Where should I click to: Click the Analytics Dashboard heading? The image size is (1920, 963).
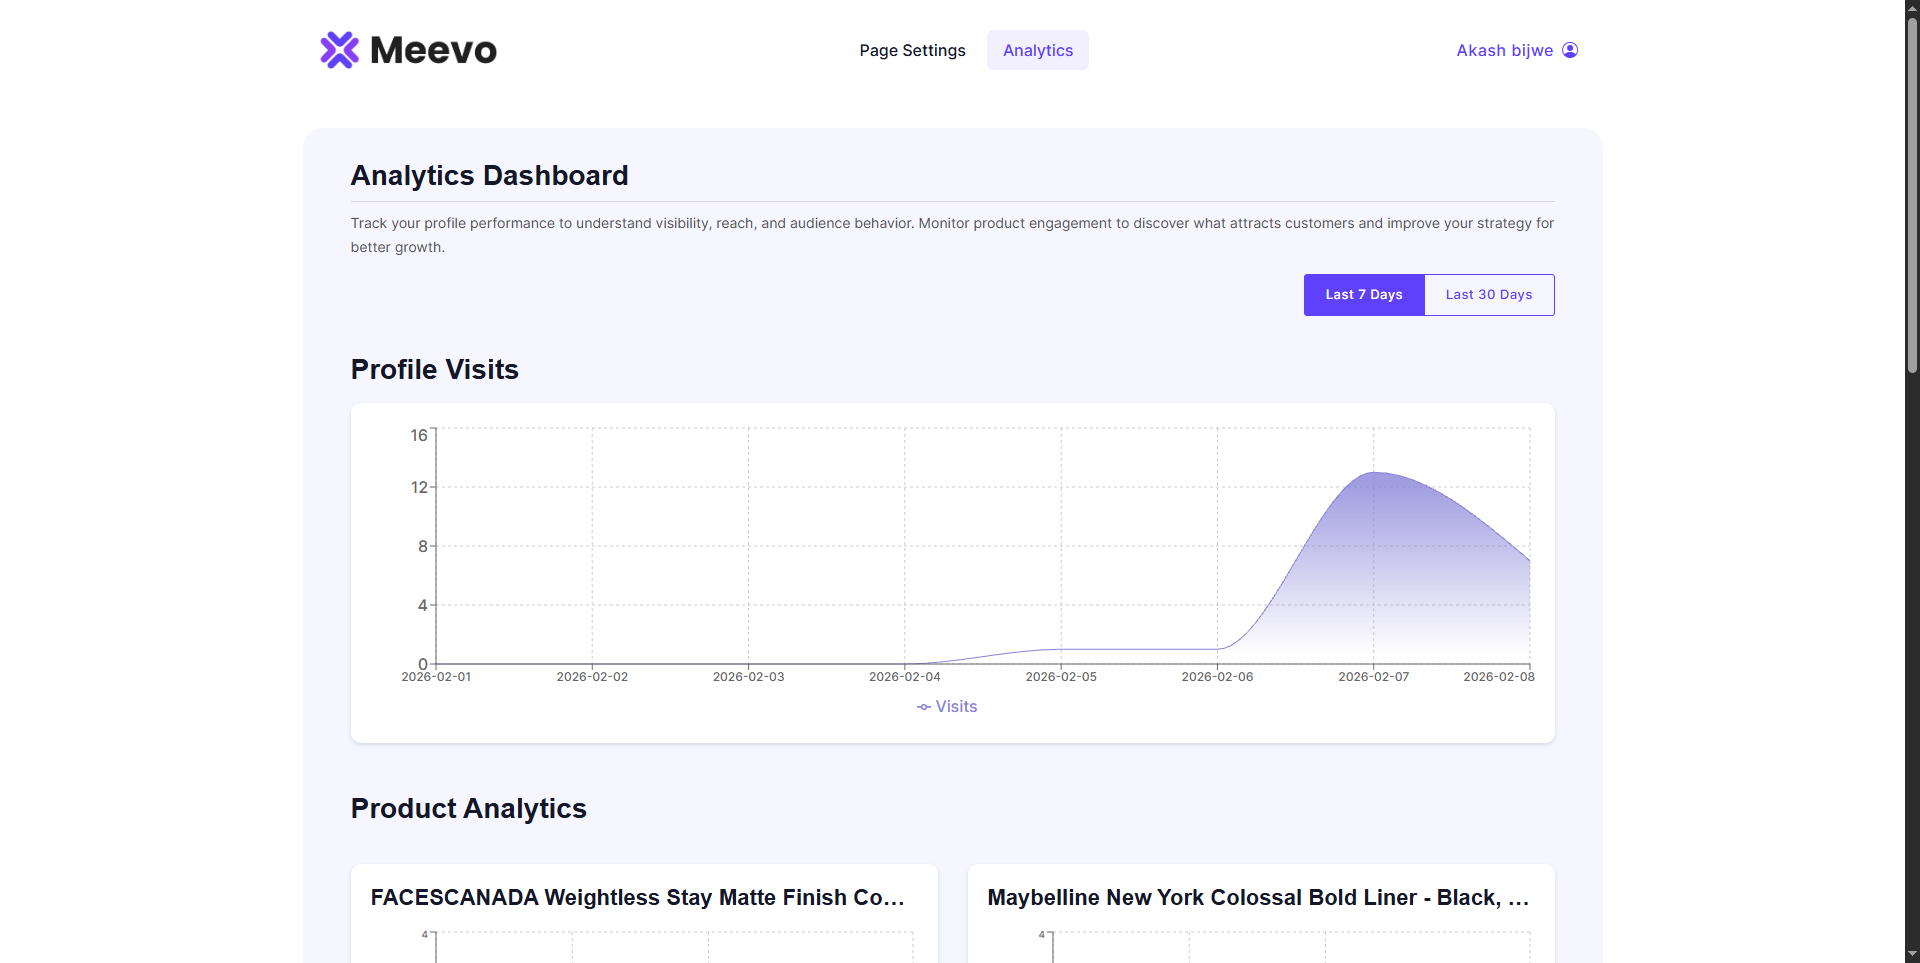tap(489, 175)
